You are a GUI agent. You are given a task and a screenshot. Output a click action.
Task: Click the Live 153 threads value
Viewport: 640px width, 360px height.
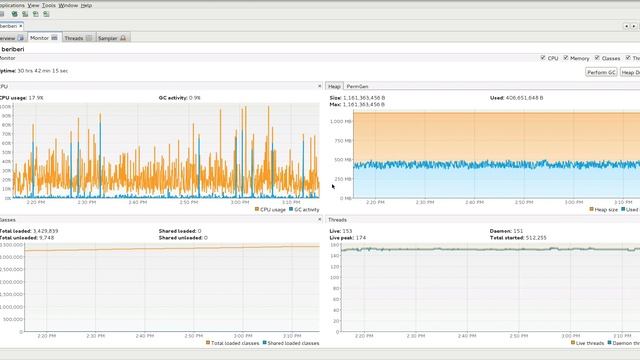coord(347,231)
